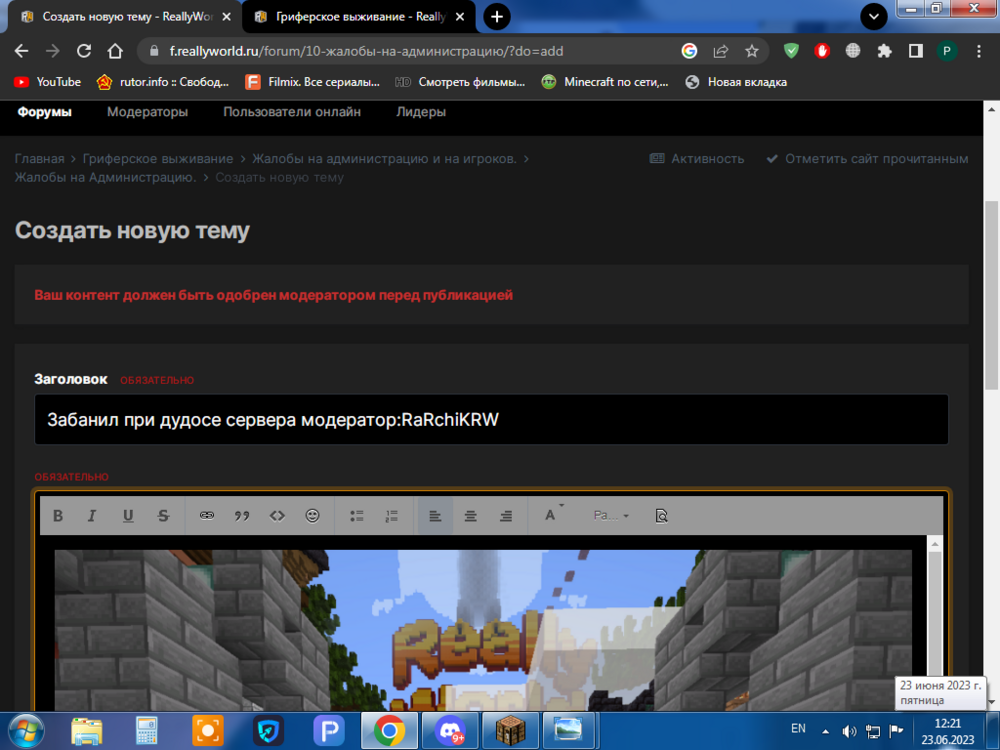Open the Minecraft launcher on the taskbar
1000x750 pixels.
pos(510,731)
